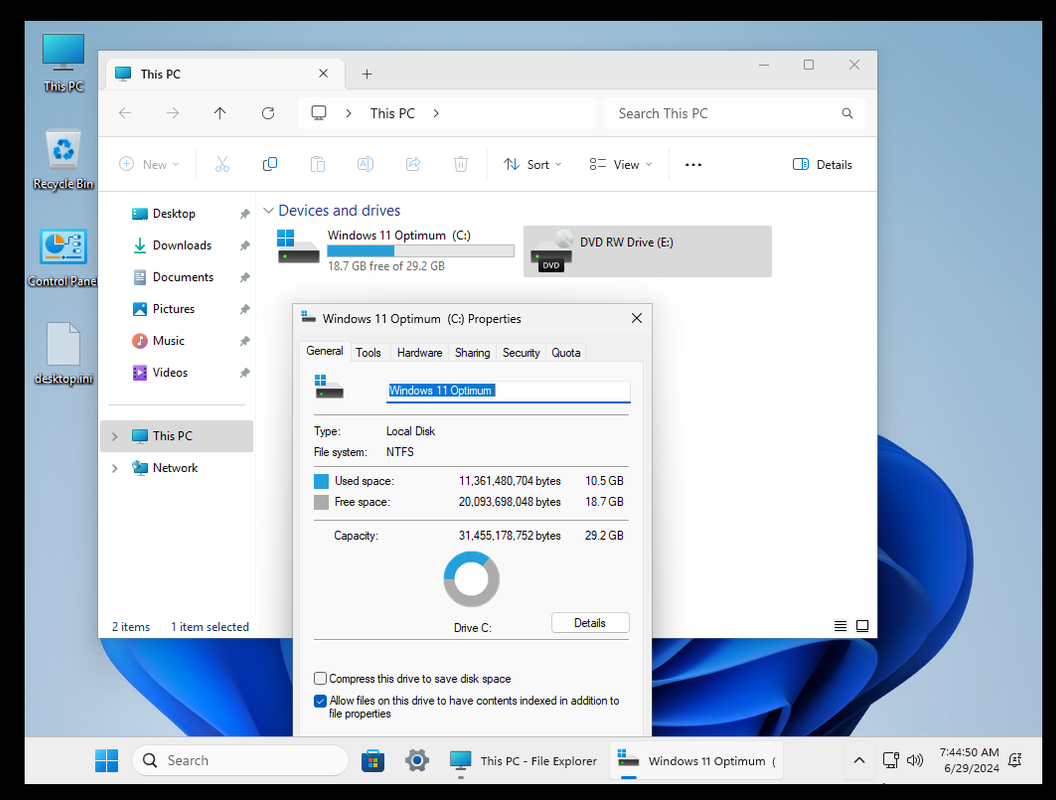The width and height of the screenshot is (1056, 800).
Task: Open the View dropdown
Action: (x=621, y=164)
